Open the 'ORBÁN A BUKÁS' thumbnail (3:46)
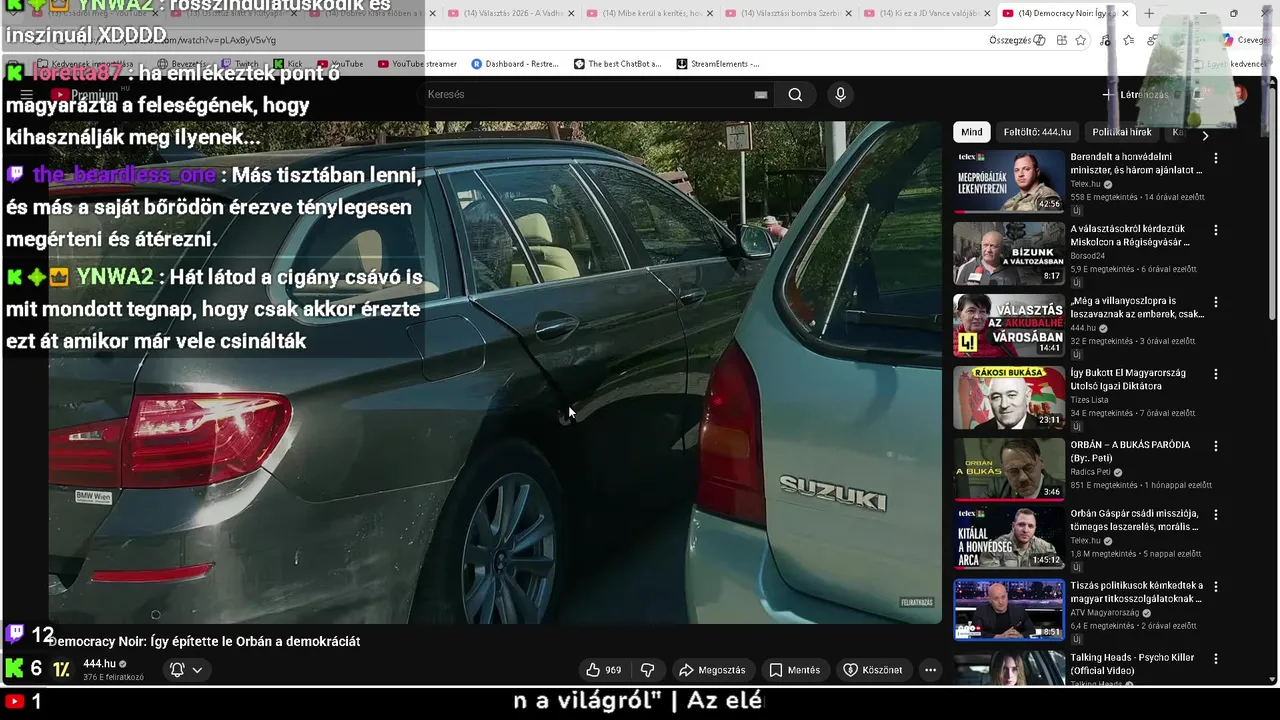Image resolution: width=1280 pixels, height=720 pixels. click(1009, 470)
